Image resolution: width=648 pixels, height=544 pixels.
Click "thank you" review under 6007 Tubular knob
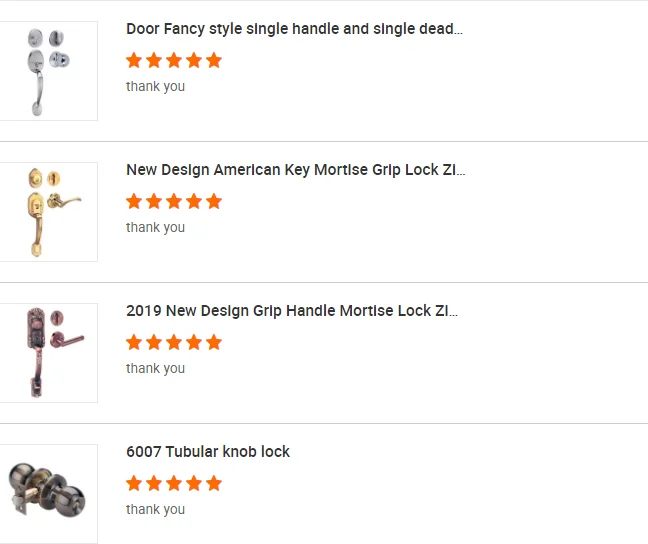click(x=155, y=509)
